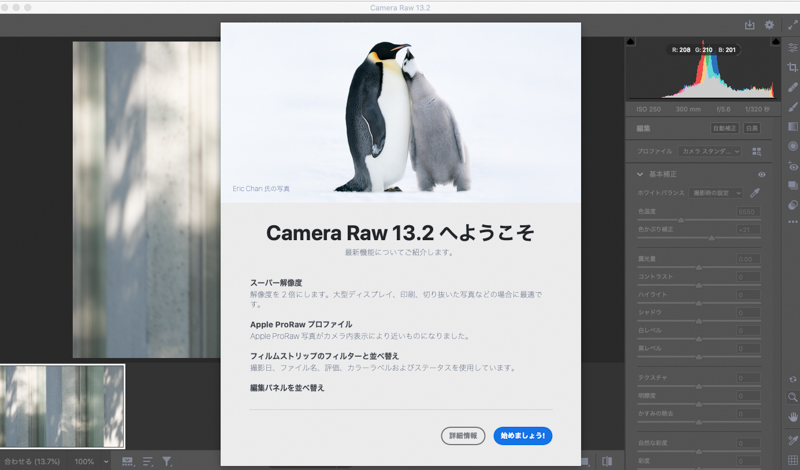Click the ISO 250 metadata text
Image resolution: width=800 pixels, height=470 pixels.
point(648,109)
